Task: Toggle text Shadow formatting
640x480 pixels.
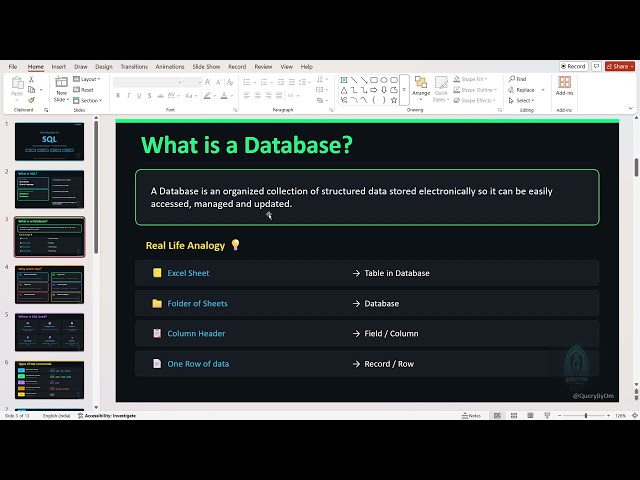Action: coord(150,96)
